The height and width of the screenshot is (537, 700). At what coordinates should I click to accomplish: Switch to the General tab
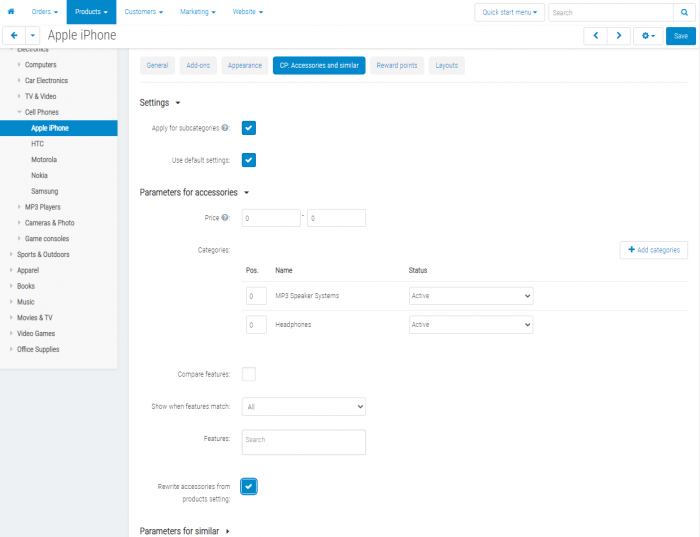pyautogui.click(x=157, y=65)
